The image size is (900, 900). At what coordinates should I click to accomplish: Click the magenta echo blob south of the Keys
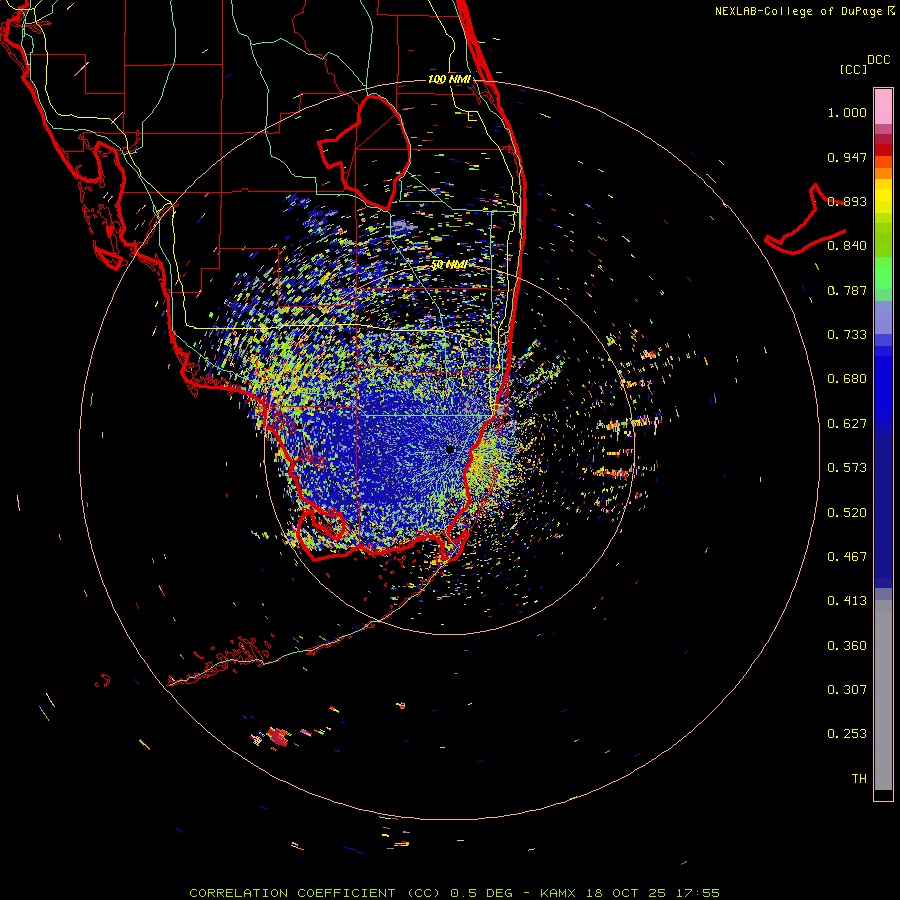tap(278, 736)
